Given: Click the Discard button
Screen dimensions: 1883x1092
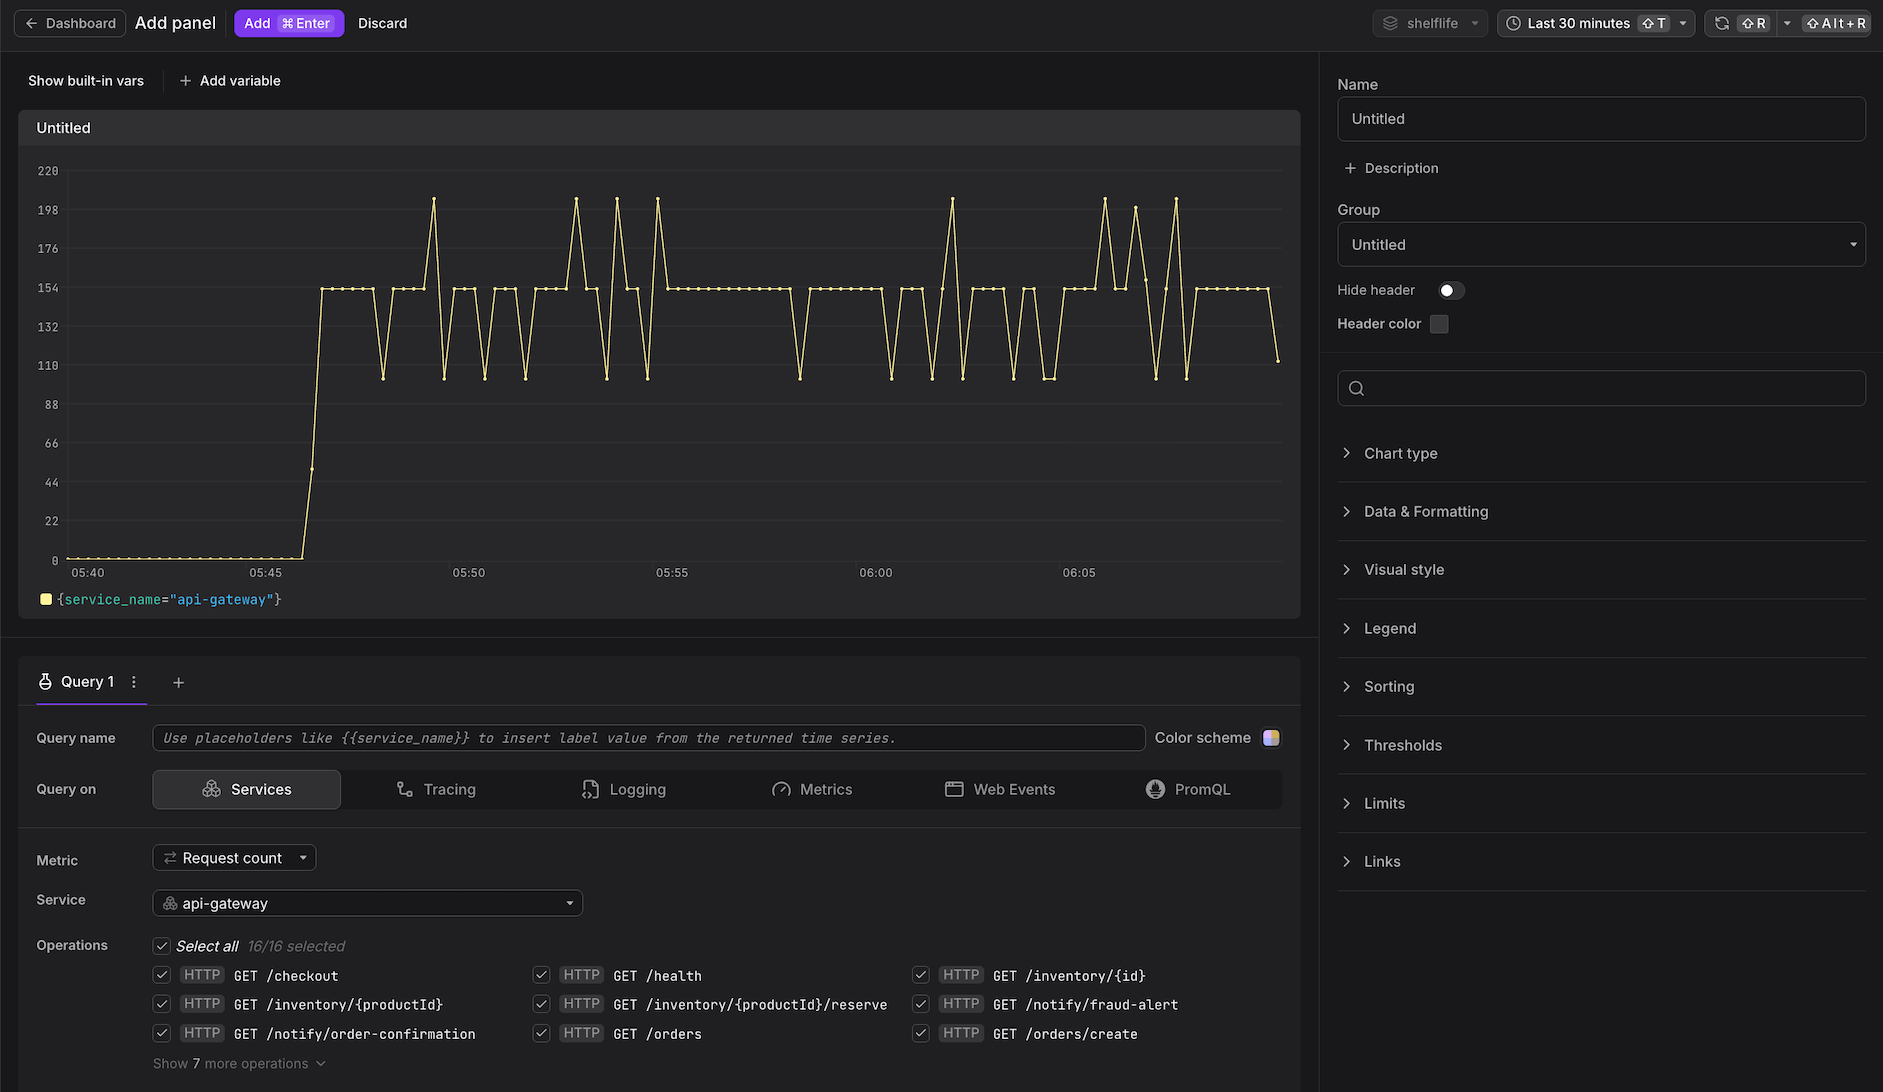Looking at the screenshot, I should (x=383, y=23).
